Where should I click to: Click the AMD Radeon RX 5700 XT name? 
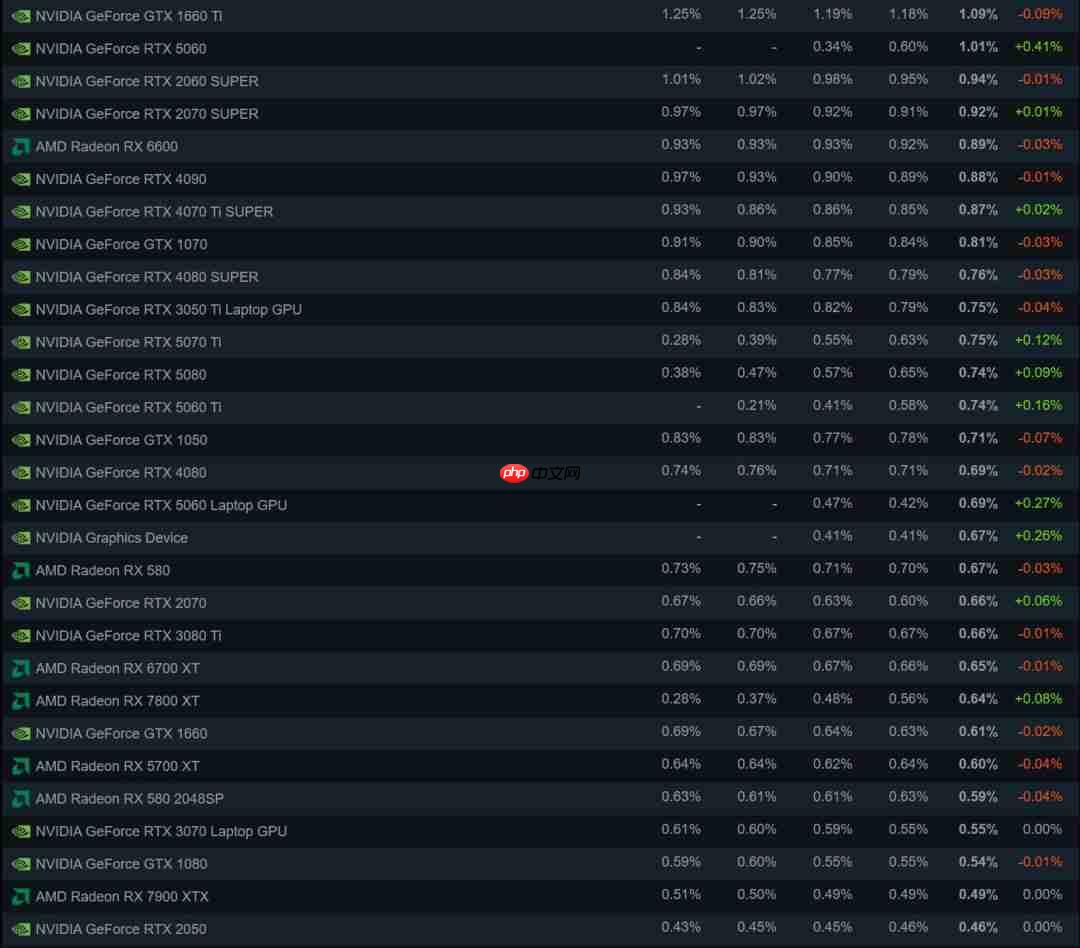[x=118, y=766]
